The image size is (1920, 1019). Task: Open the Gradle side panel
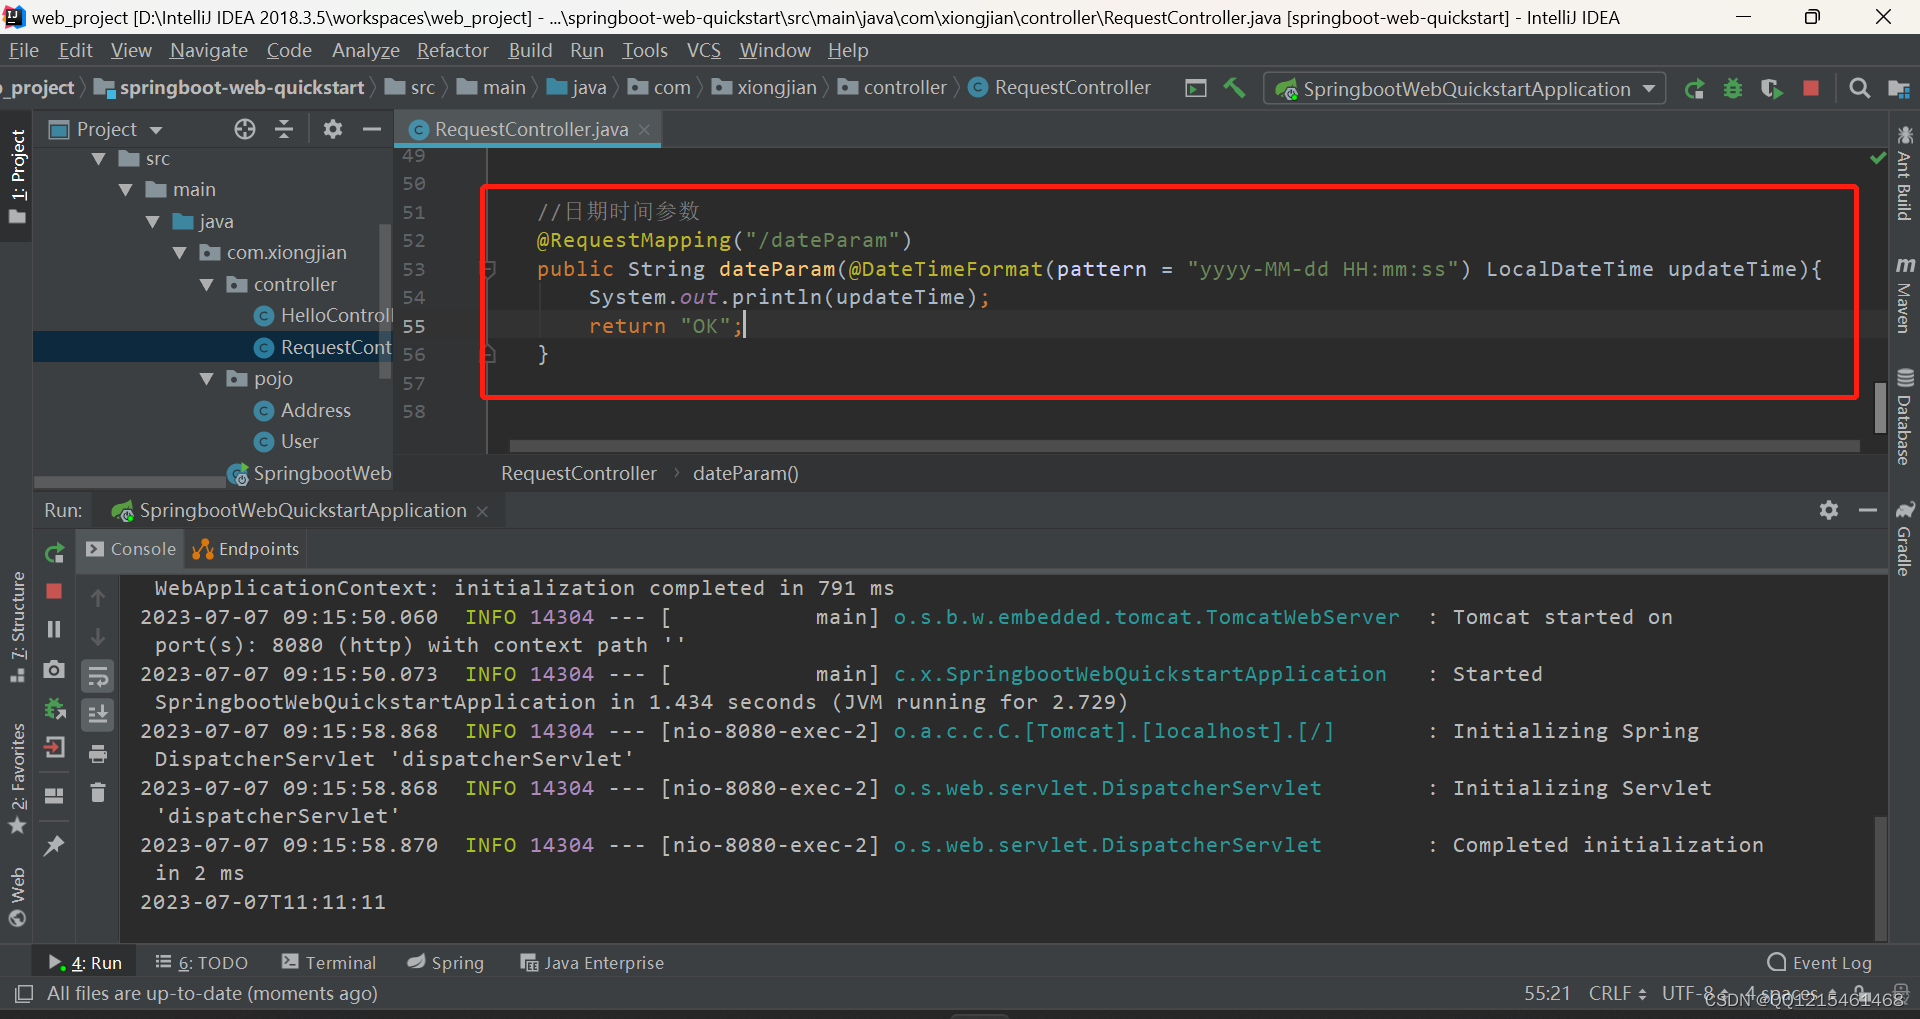(1904, 538)
